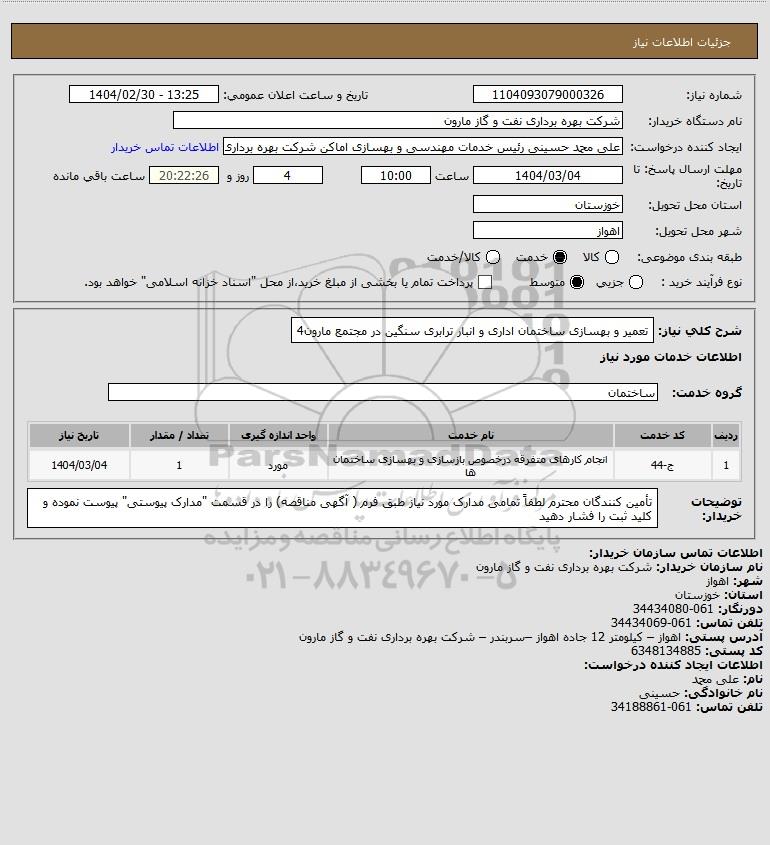770x845 pixels.
Task: Select the خدمت radio button
Action: [560, 258]
